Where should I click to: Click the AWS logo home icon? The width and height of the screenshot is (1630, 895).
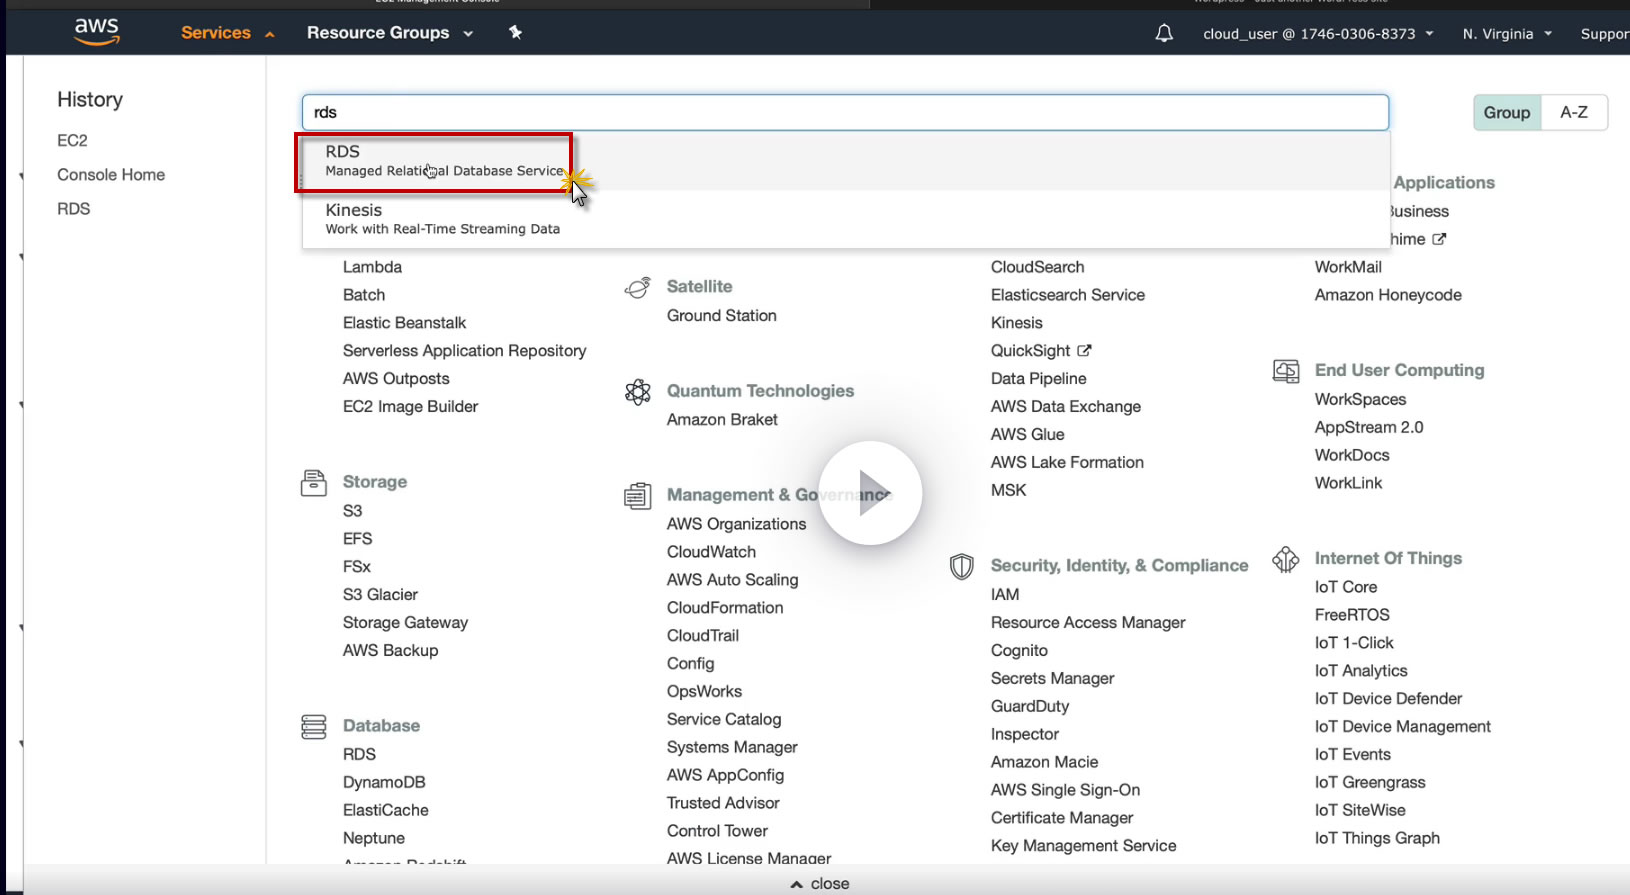click(97, 32)
